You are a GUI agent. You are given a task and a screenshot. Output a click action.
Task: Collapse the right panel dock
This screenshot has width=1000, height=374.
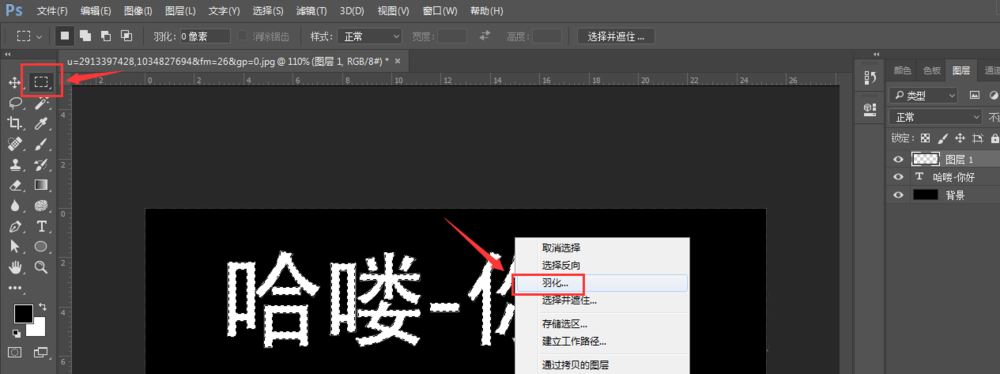[876, 55]
